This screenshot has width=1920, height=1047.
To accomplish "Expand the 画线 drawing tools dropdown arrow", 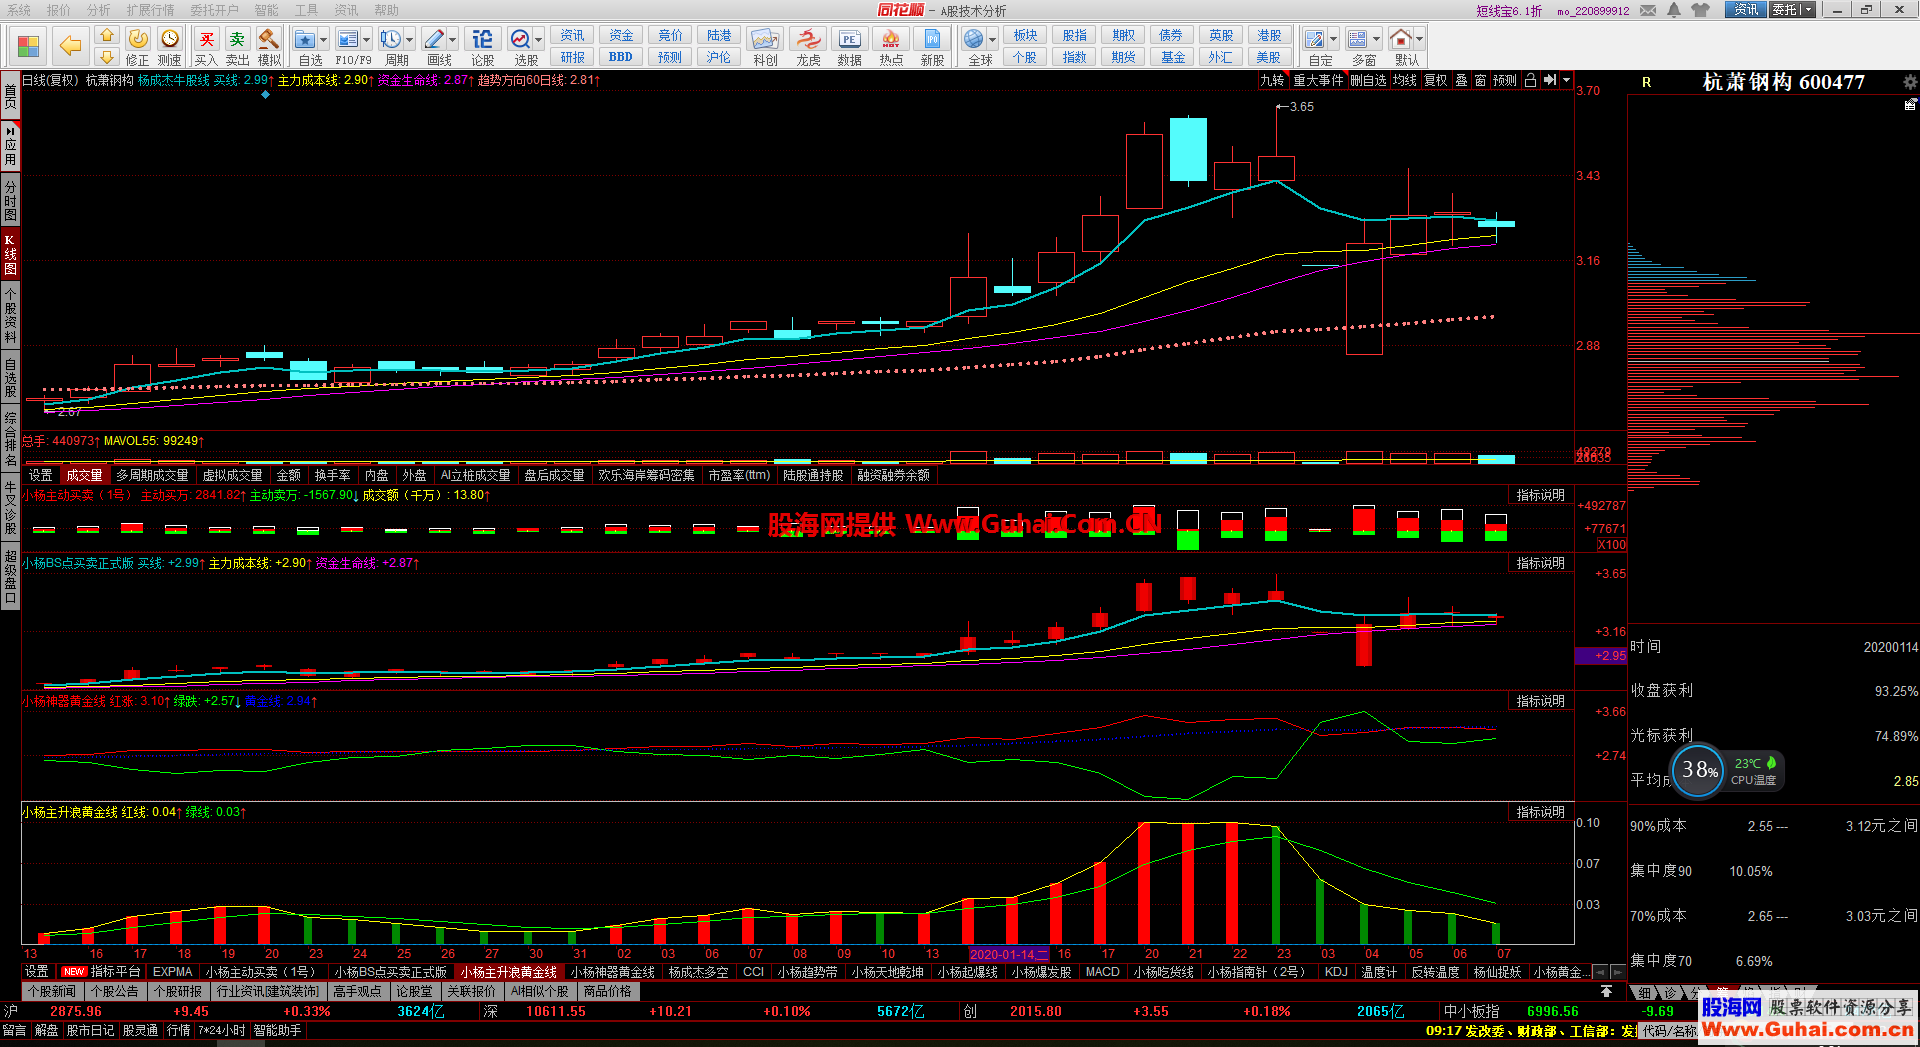I will click(452, 40).
